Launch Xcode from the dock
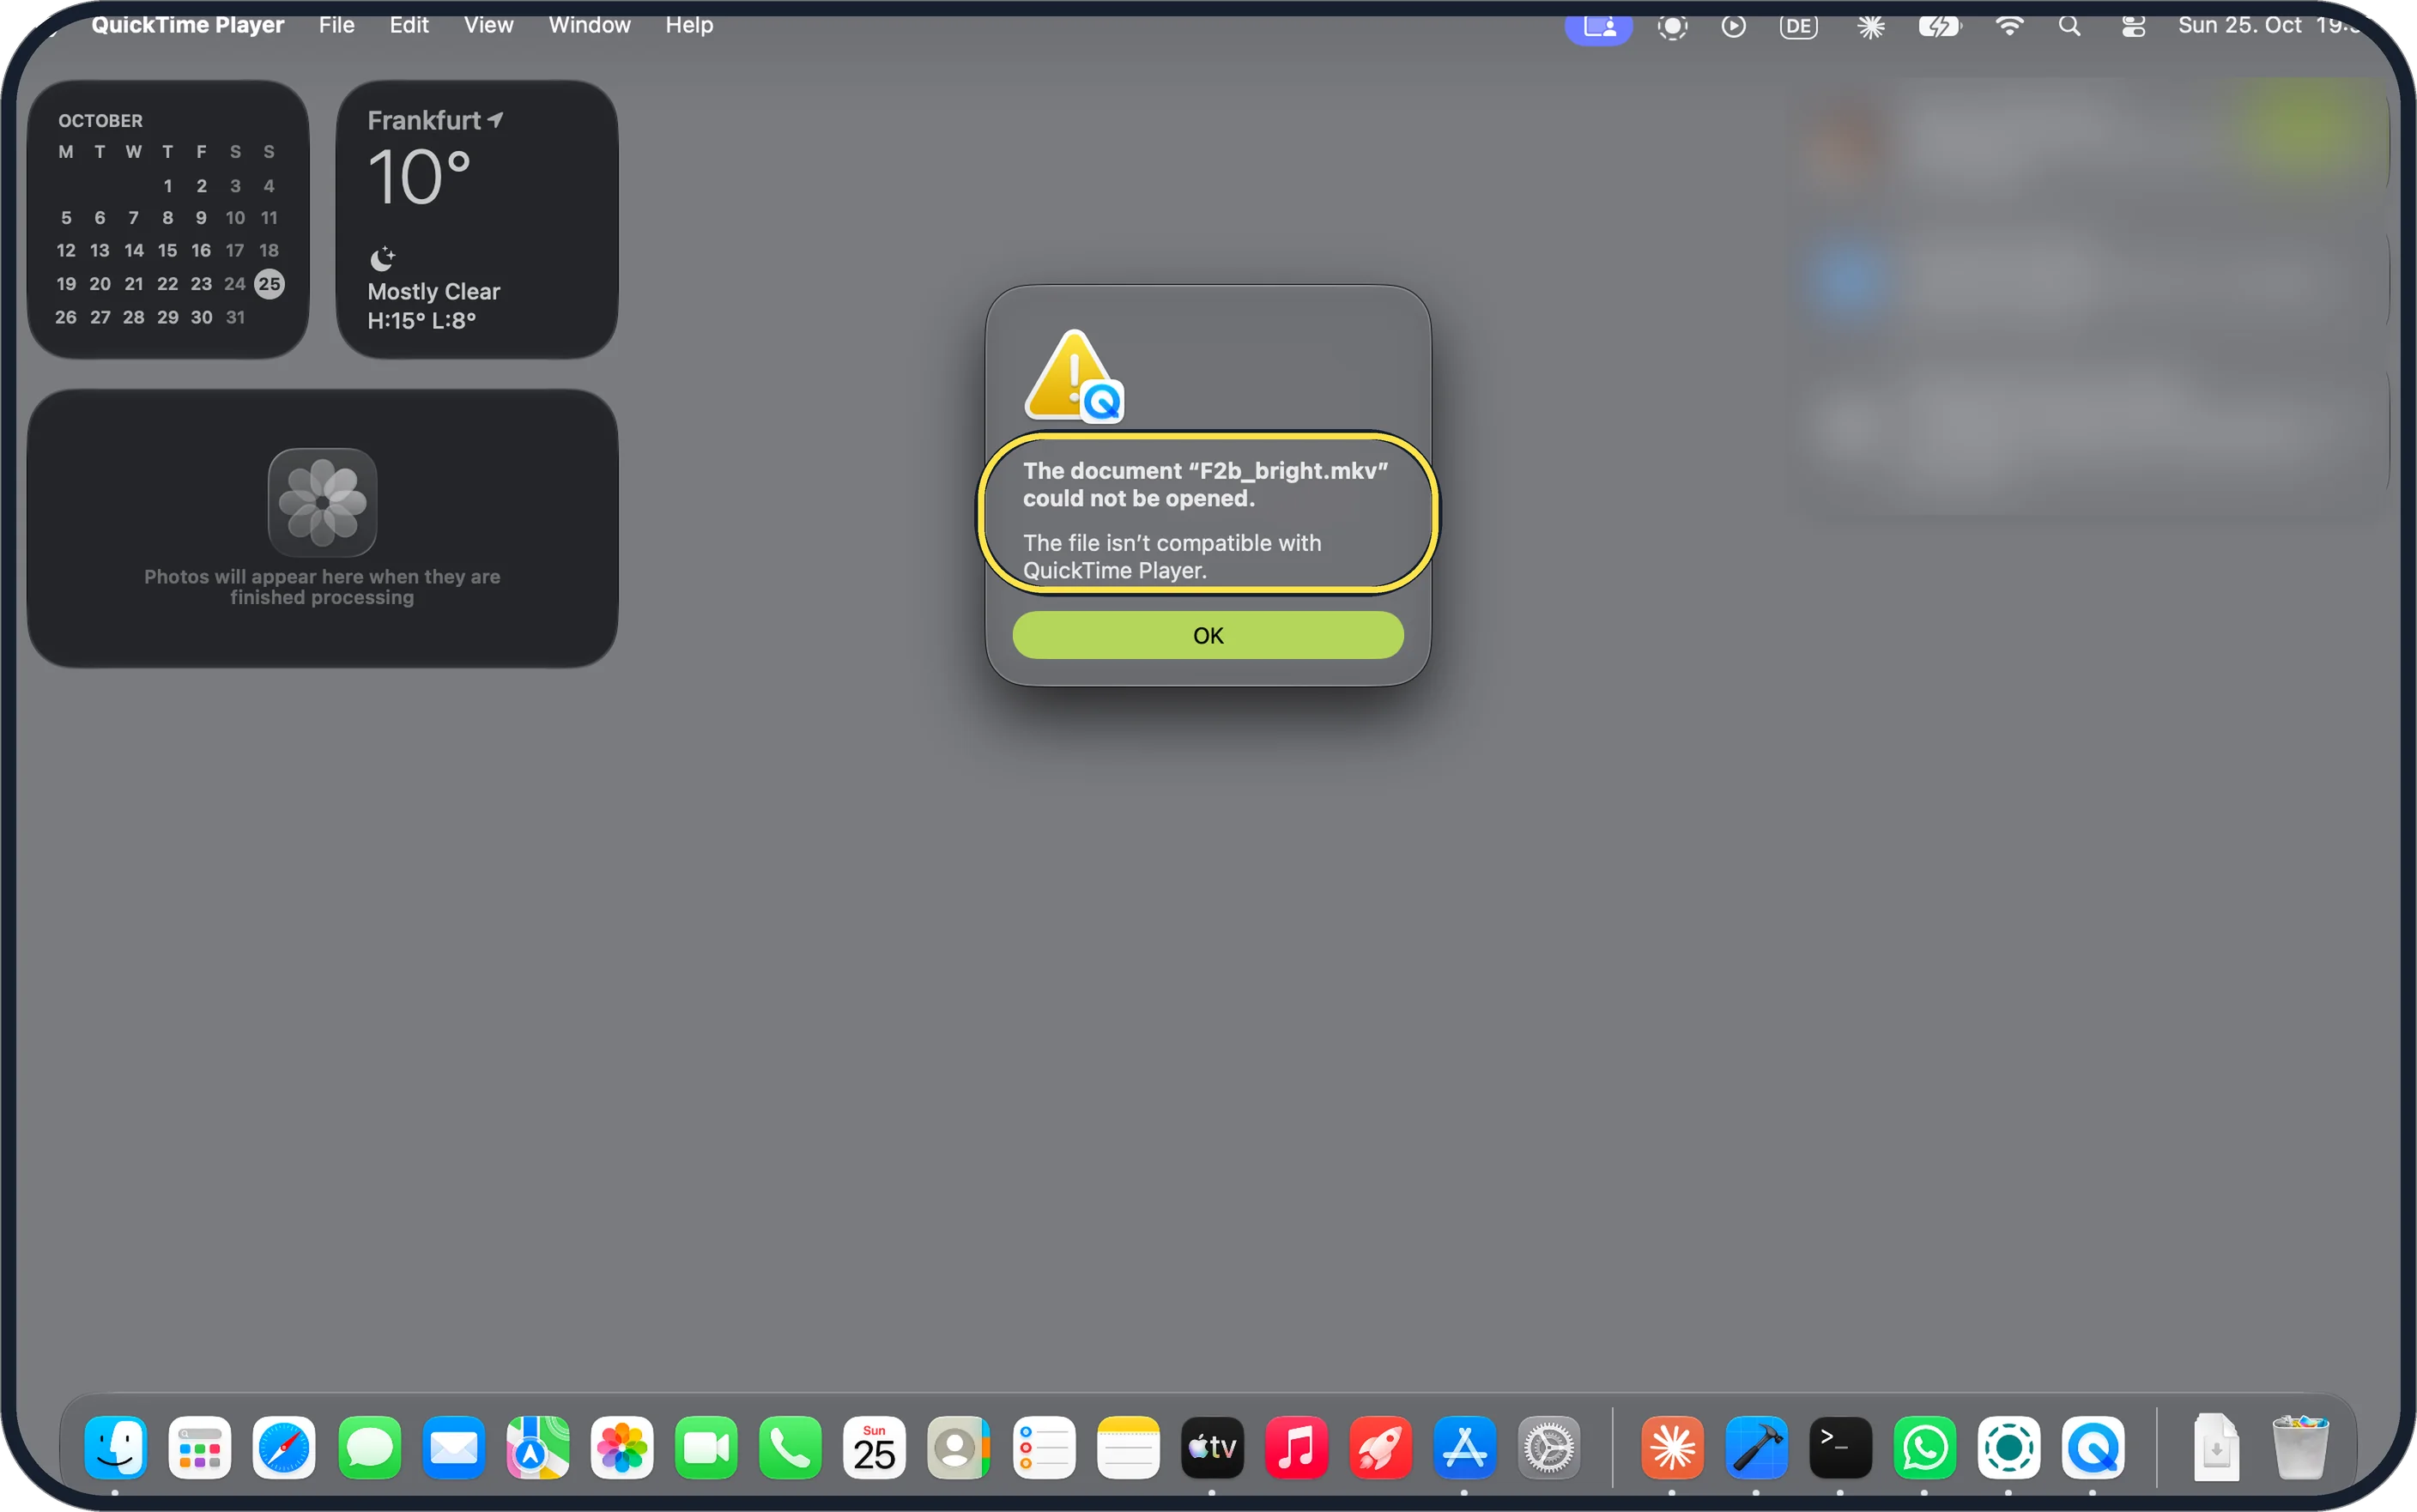 pos(1756,1447)
